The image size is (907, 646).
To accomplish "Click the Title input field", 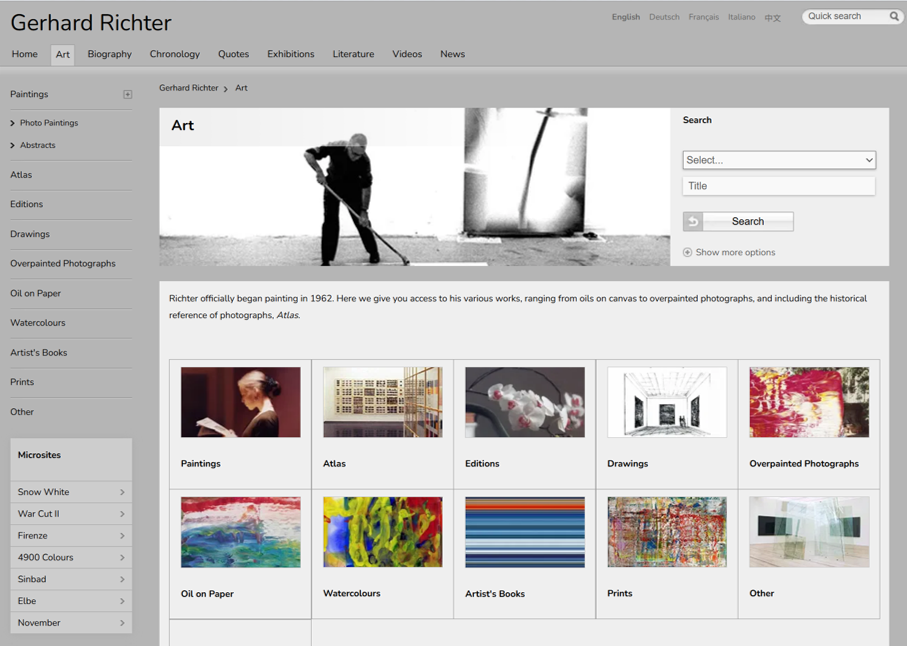I will coord(778,186).
